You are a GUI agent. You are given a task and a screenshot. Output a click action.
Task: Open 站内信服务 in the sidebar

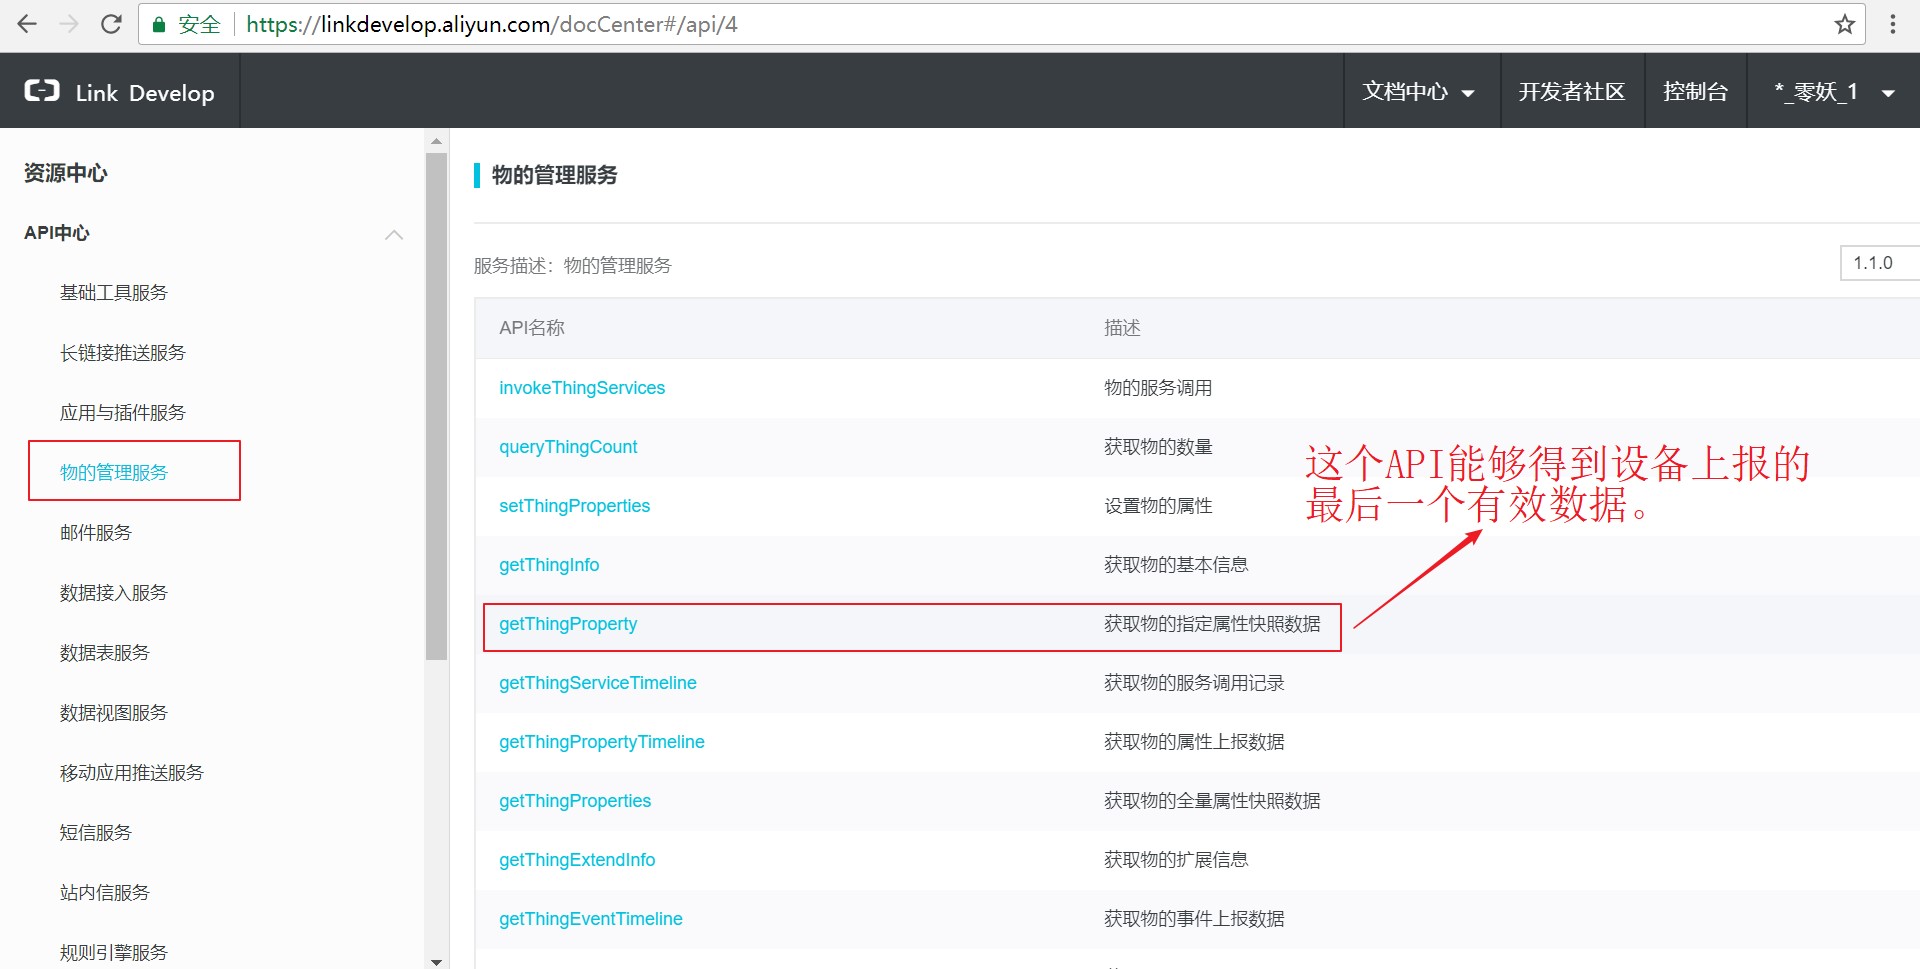tap(105, 893)
